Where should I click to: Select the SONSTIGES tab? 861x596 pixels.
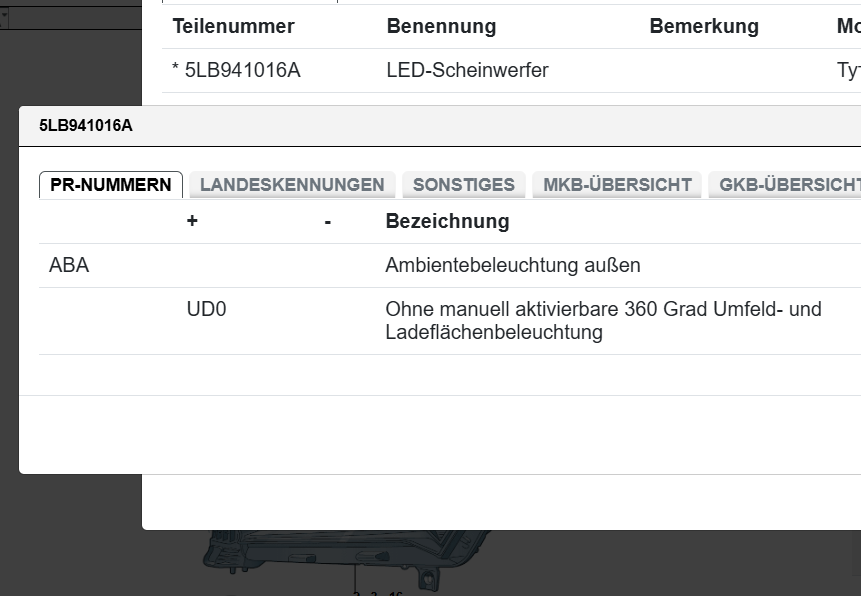[463, 185]
